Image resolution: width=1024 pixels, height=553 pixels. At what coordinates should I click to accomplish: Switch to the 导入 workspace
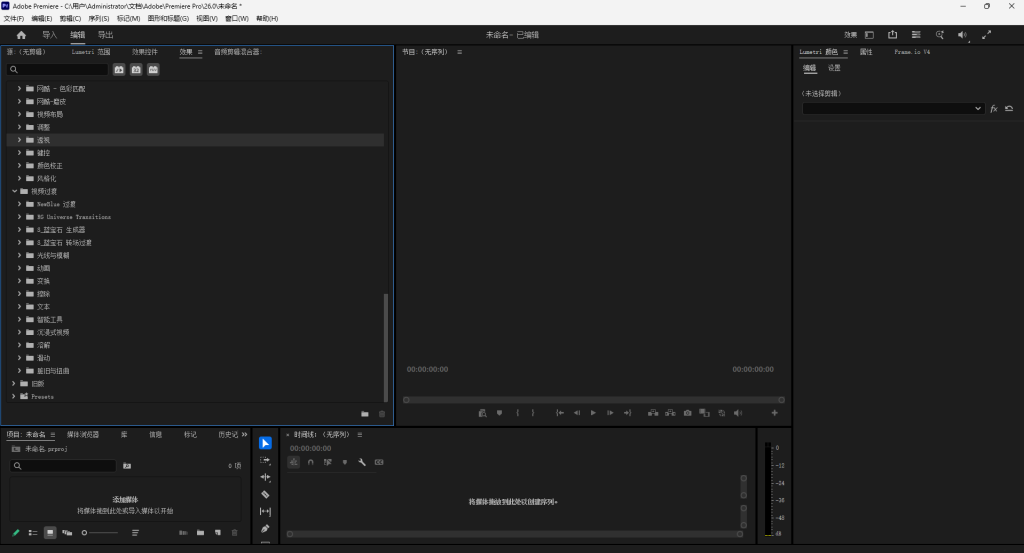tap(50, 35)
